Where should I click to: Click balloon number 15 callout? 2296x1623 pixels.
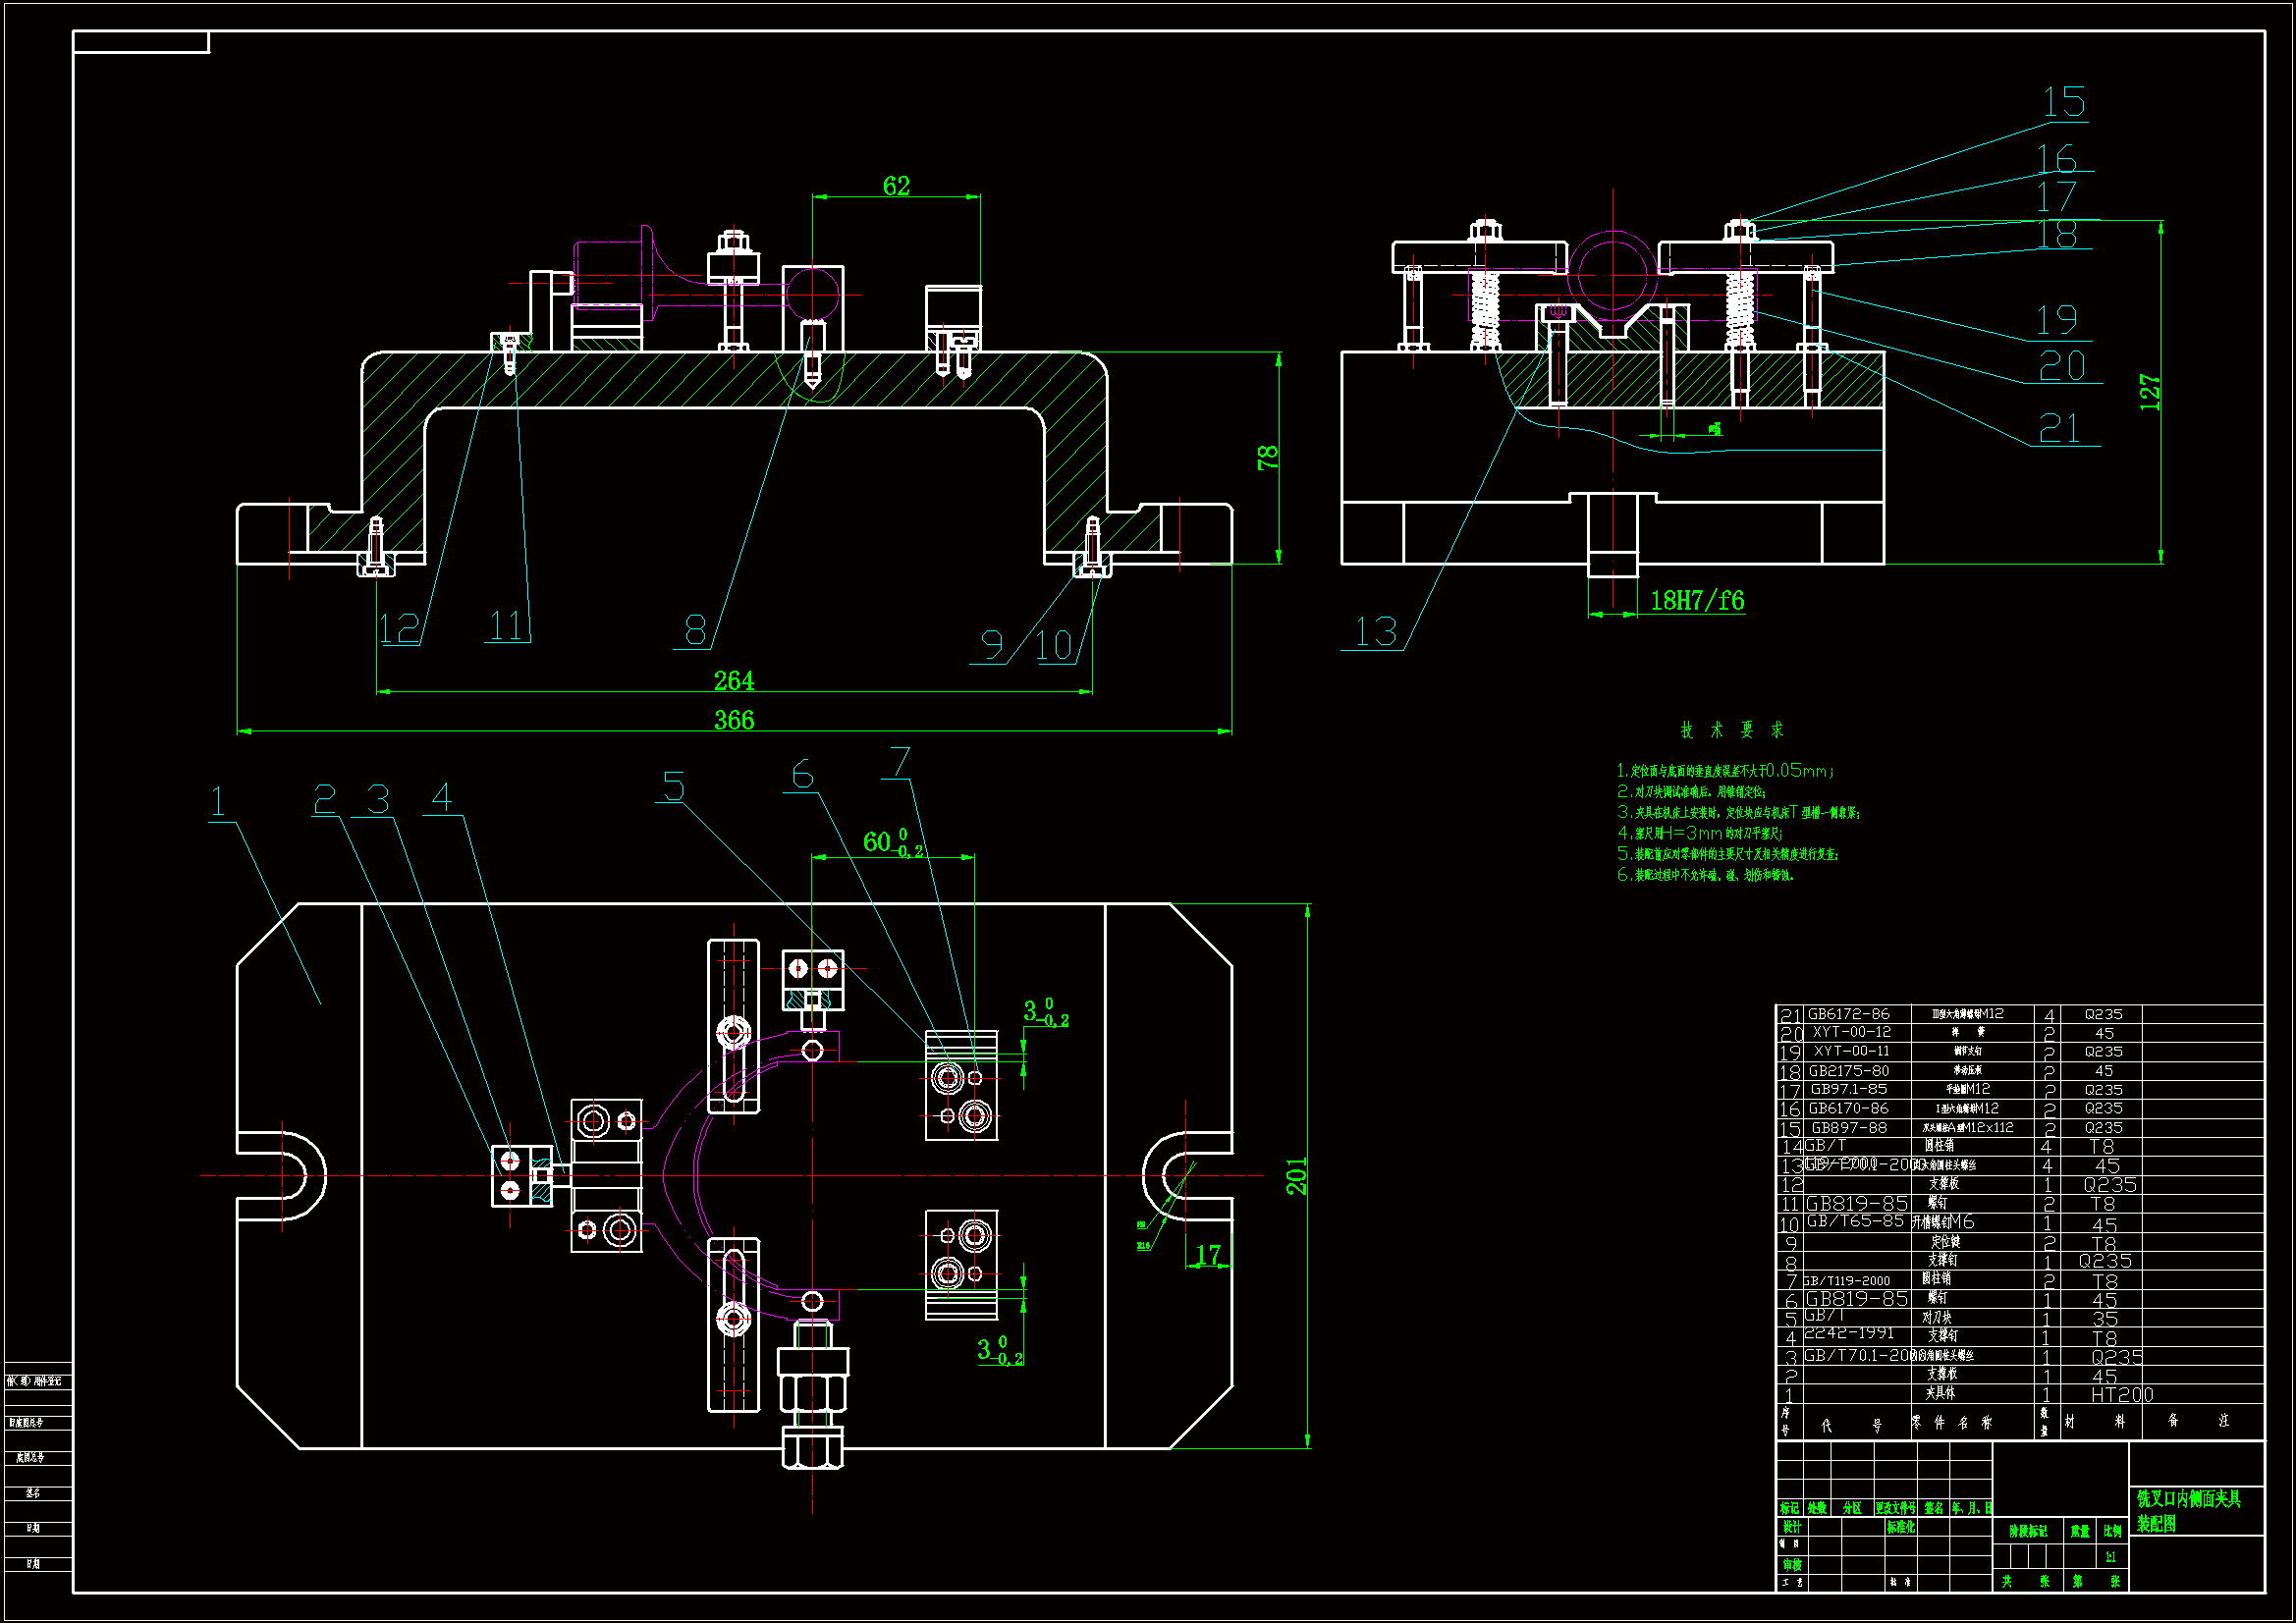(2063, 103)
